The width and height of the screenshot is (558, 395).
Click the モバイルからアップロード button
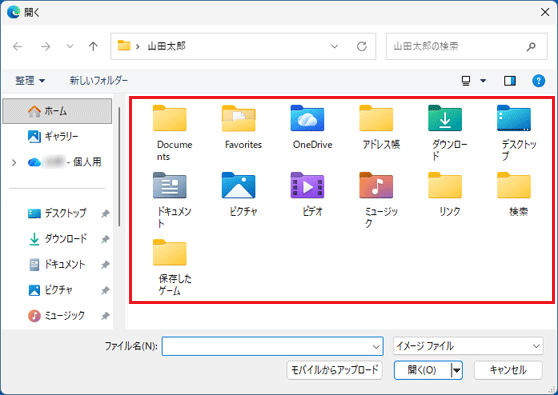pos(335,370)
